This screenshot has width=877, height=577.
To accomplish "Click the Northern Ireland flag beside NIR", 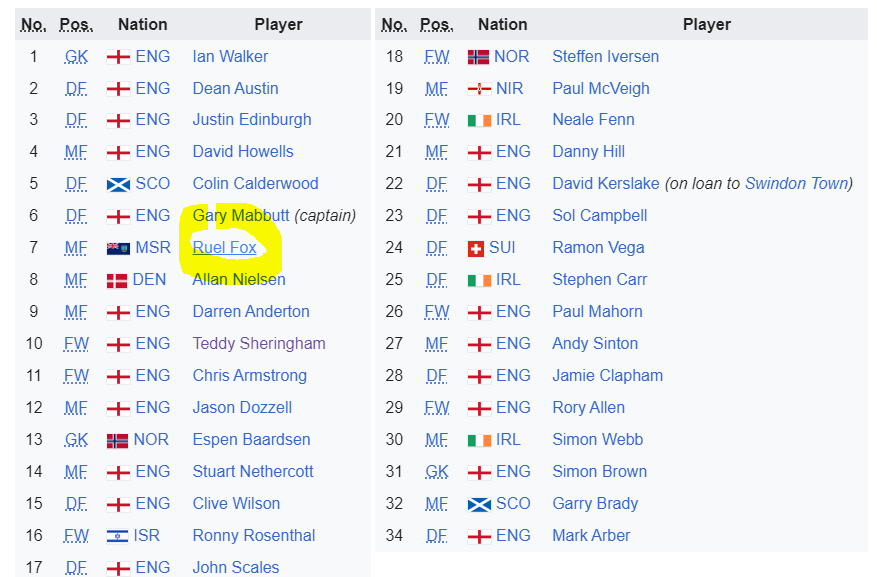I will point(479,89).
